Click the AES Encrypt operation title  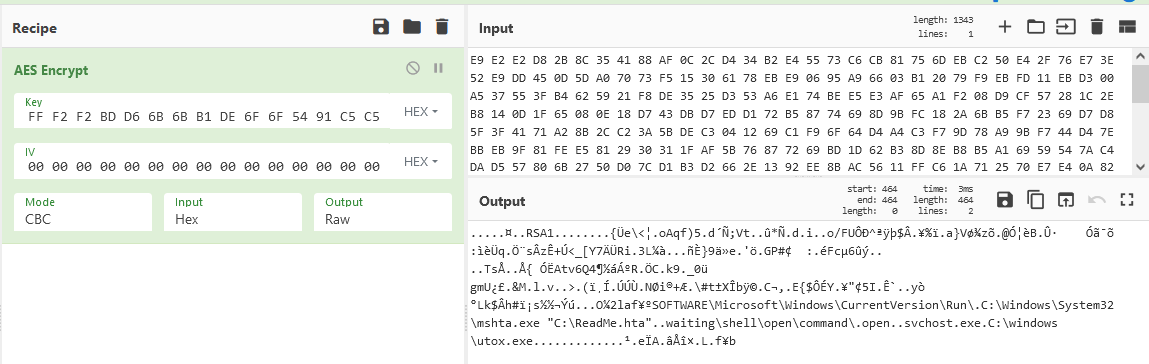point(51,70)
